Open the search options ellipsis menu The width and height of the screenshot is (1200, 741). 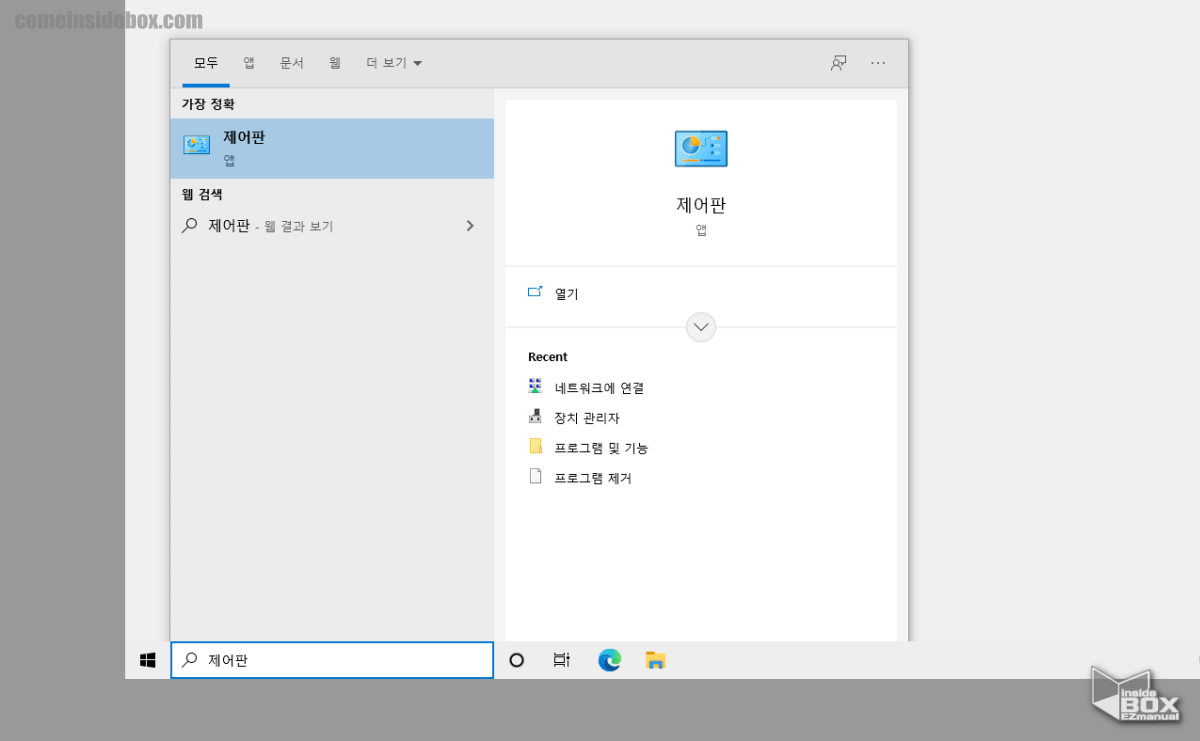[x=878, y=62]
